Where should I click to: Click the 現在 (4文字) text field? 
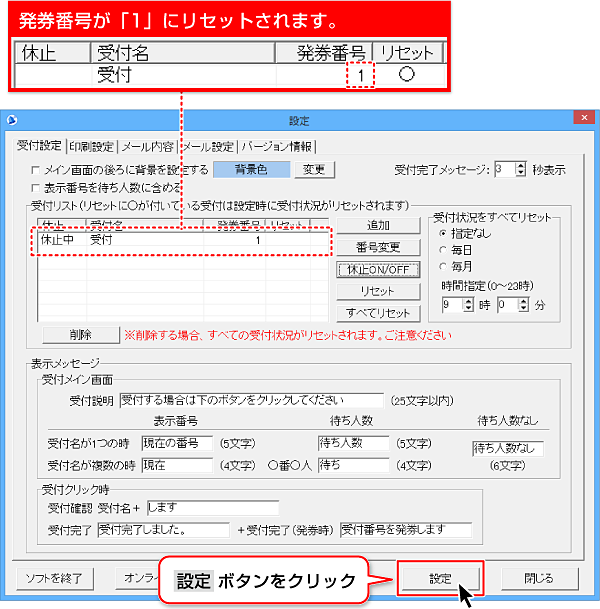(x=177, y=465)
